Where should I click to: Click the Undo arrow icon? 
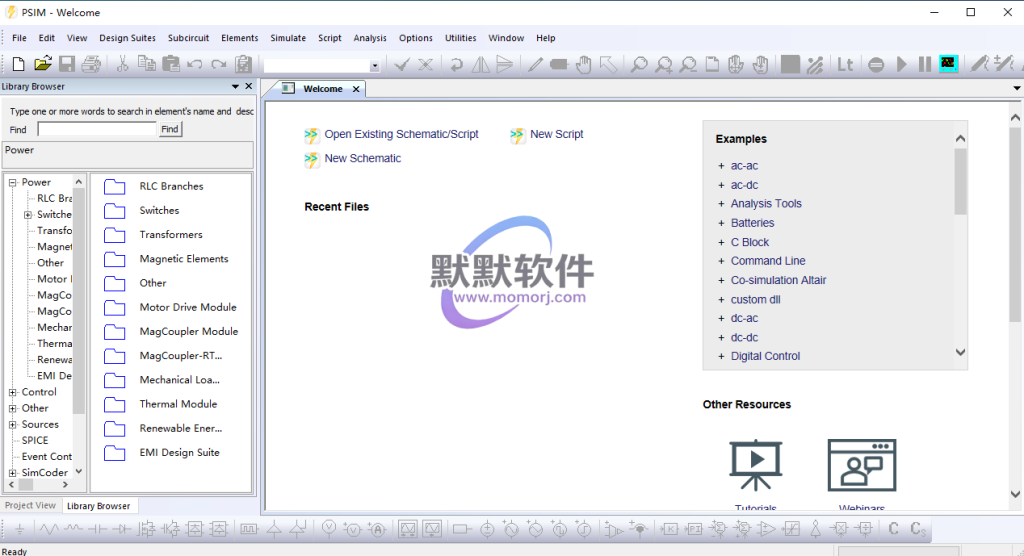point(195,64)
